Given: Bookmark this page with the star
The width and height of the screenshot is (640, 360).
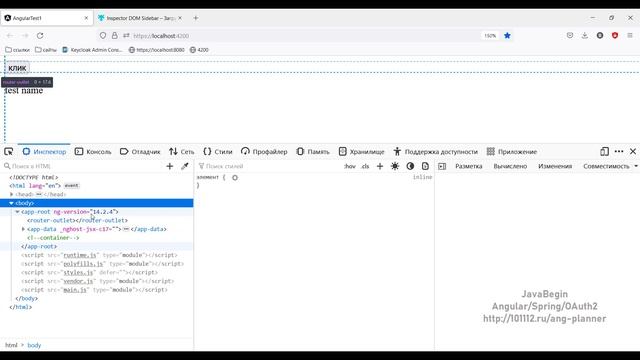Looking at the screenshot, I should [x=507, y=36].
